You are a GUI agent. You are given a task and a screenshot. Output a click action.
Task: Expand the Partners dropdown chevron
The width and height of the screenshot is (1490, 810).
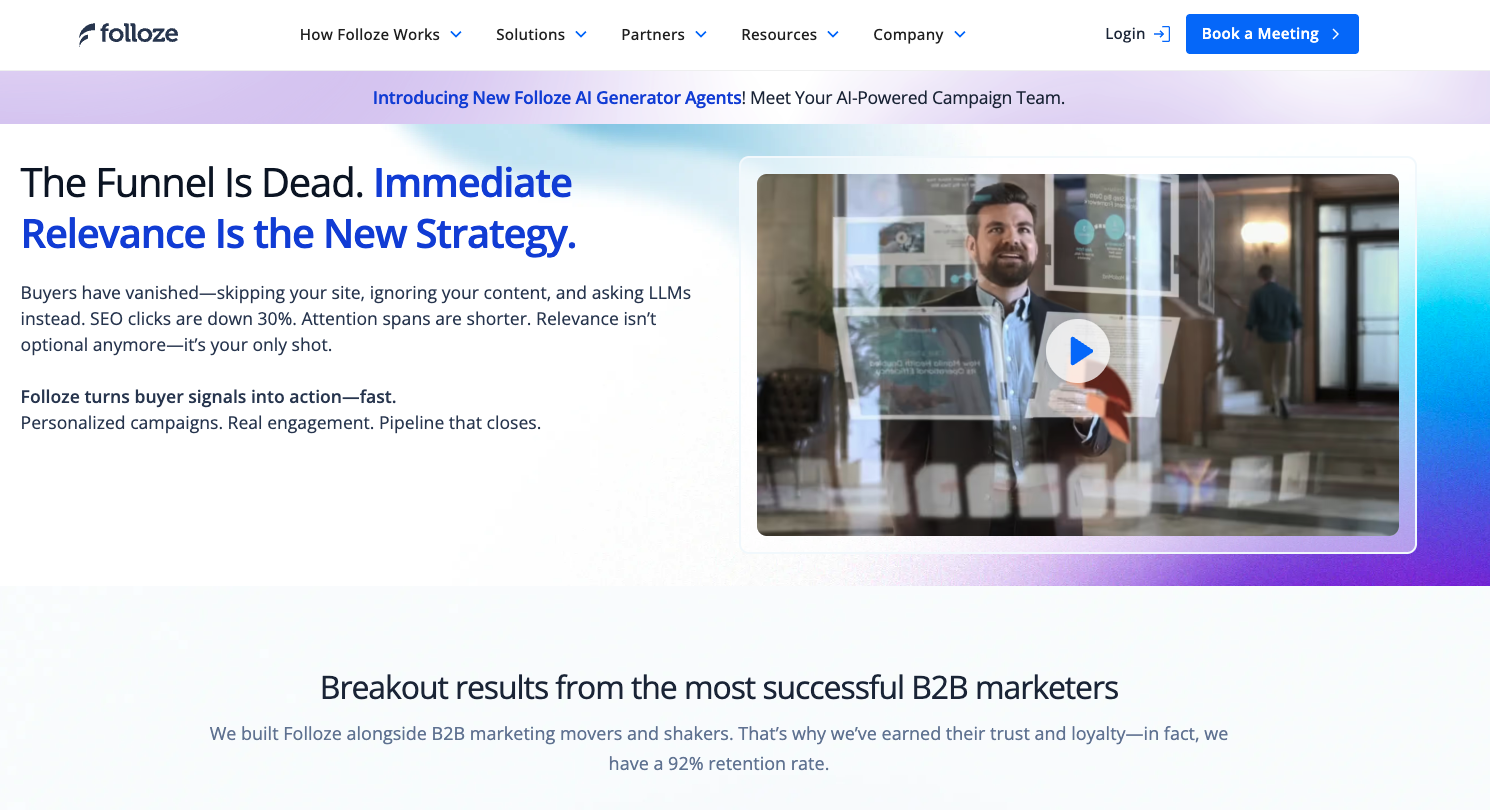pyautogui.click(x=701, y=34)
